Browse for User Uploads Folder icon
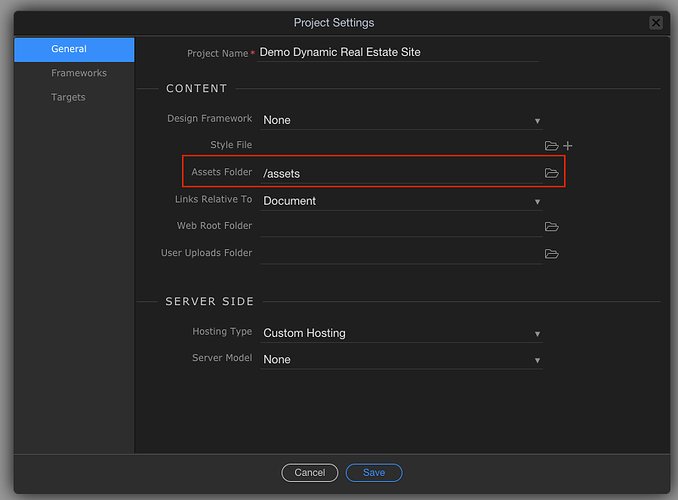Screen dimensions: 678x500 pyautogui.click(x=551, y=253)
